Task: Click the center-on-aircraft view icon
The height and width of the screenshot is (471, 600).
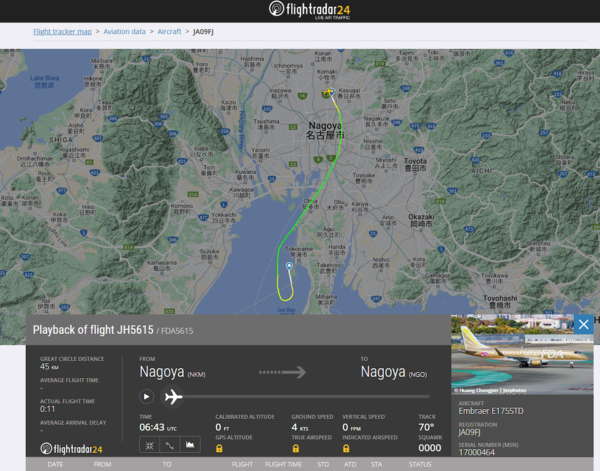Action: (x=150, y=445)
